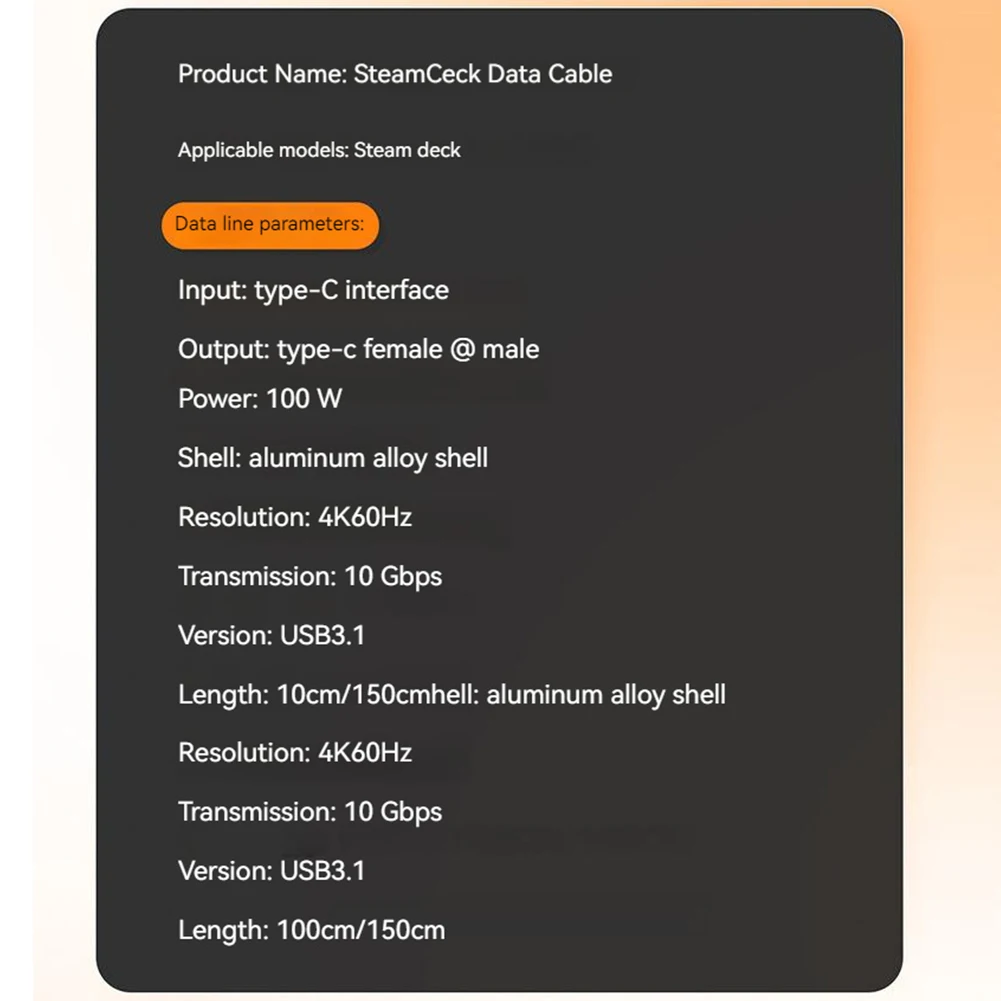Click the Resolution line directly under the Shell line
Viewport: 1001px width, 1001px height.
(294, 517)
